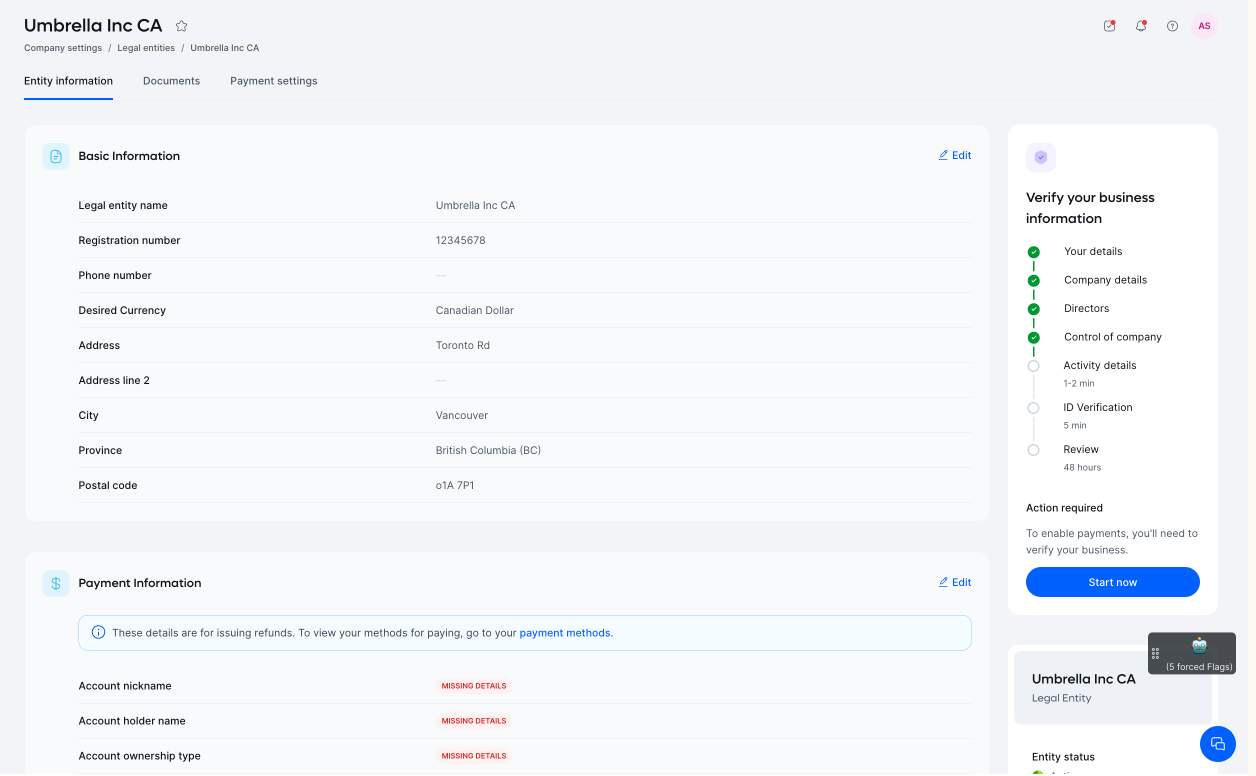This screenshot has width=1256, height=776.
Task: Switch to the Payment settings tab
Action: (x=273, y=81)
